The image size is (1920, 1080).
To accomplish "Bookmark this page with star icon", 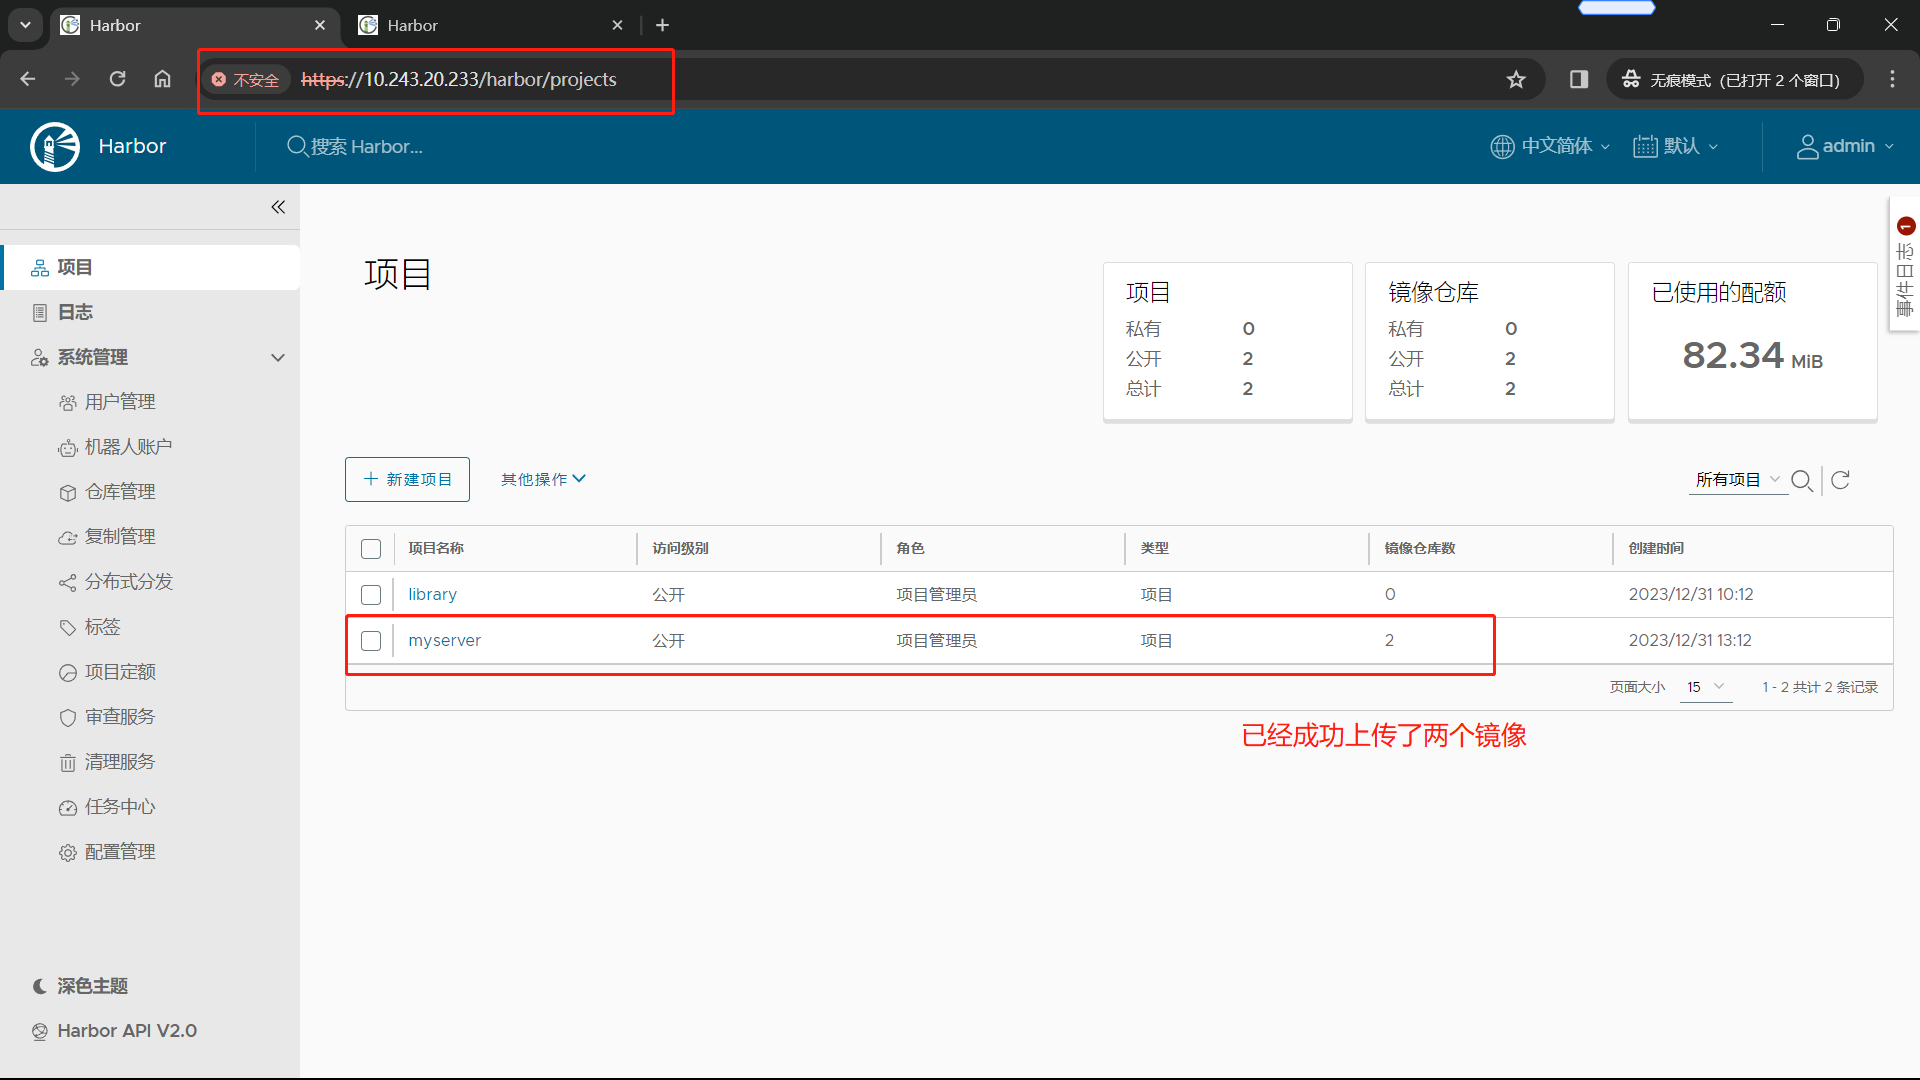I will coord(1516,79).
